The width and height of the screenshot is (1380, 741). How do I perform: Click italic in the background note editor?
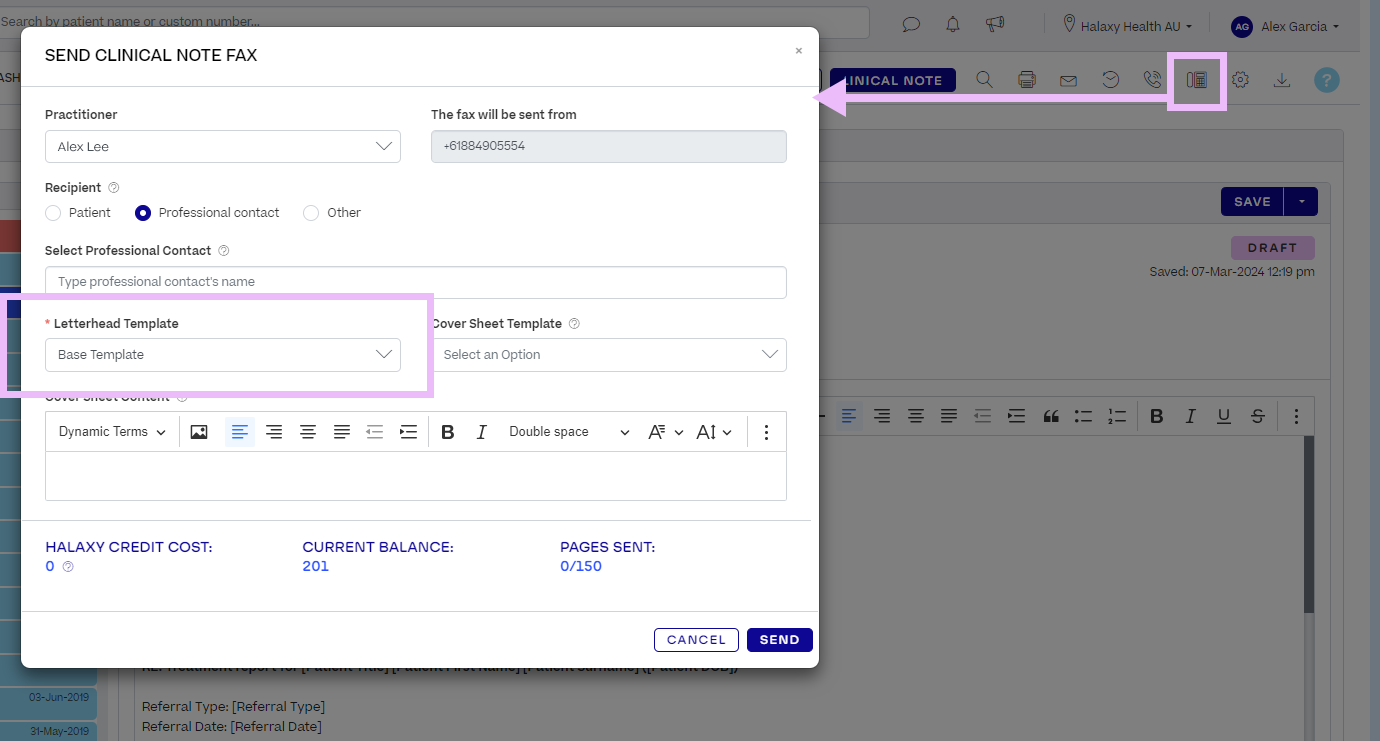tap(1190, 416)
